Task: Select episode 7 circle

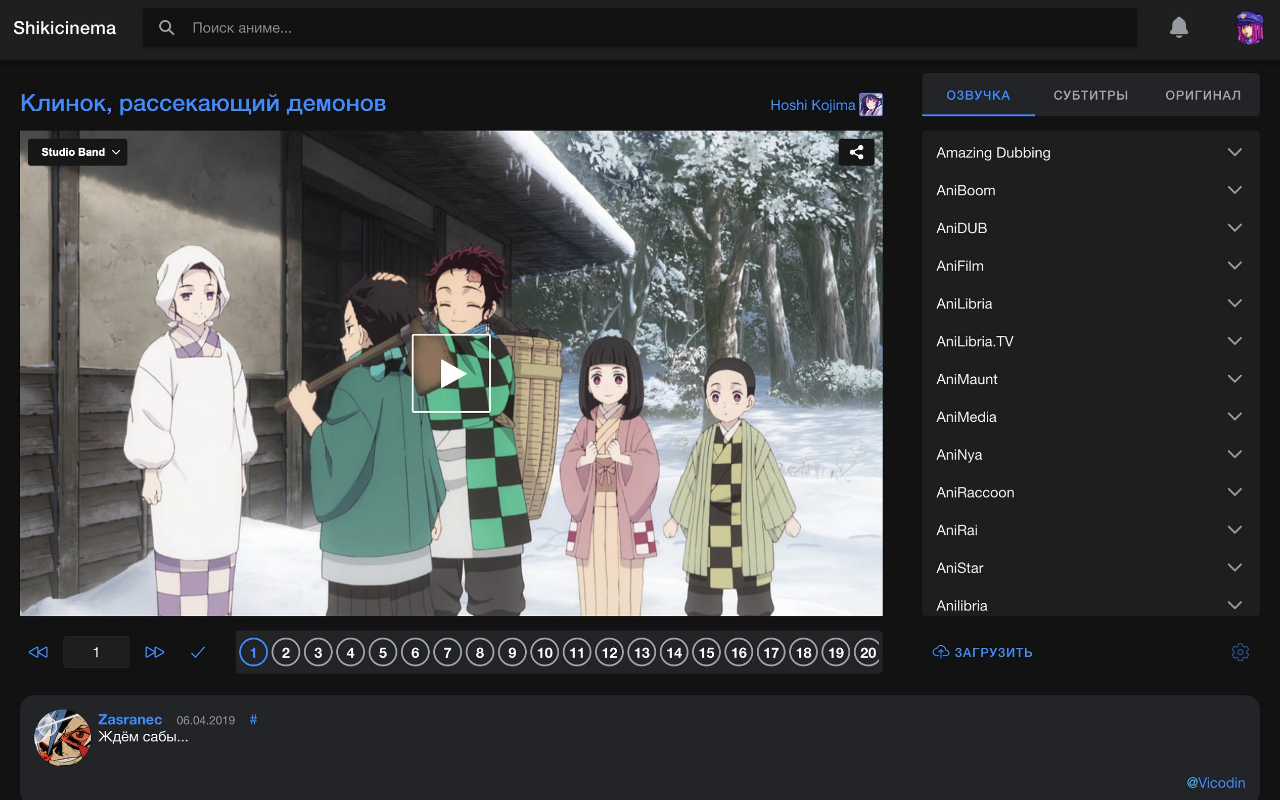Action: tap(447, 653)
